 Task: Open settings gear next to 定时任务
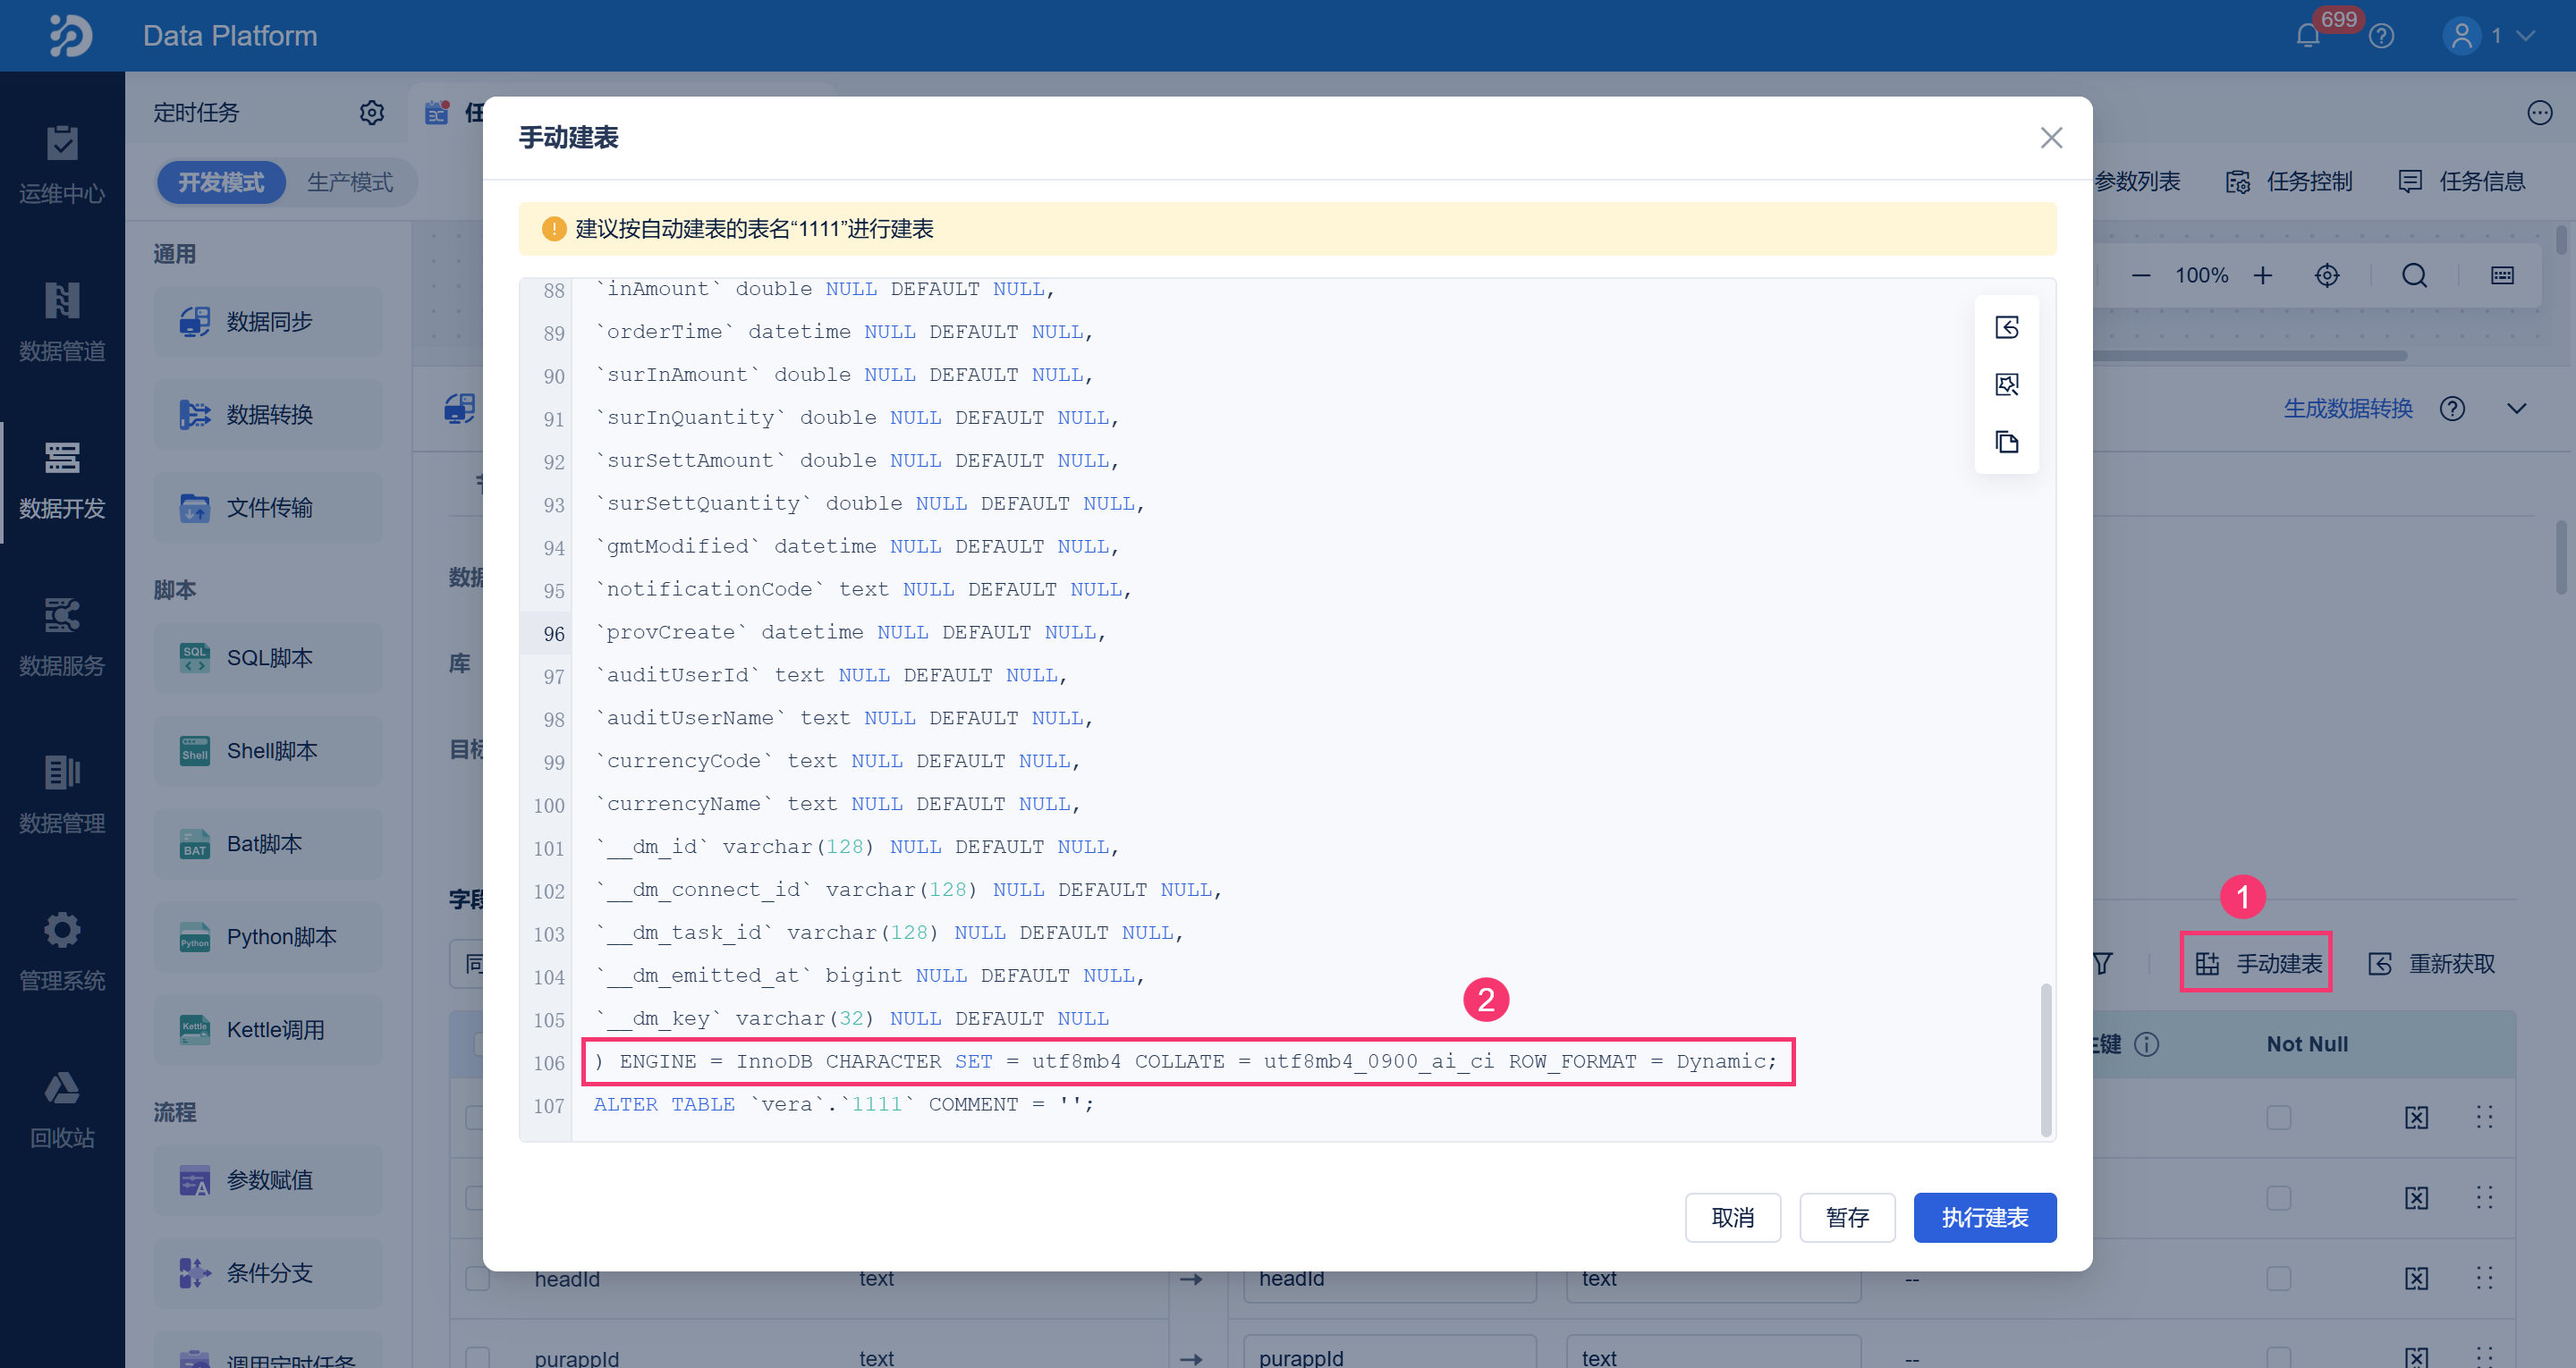372,112
